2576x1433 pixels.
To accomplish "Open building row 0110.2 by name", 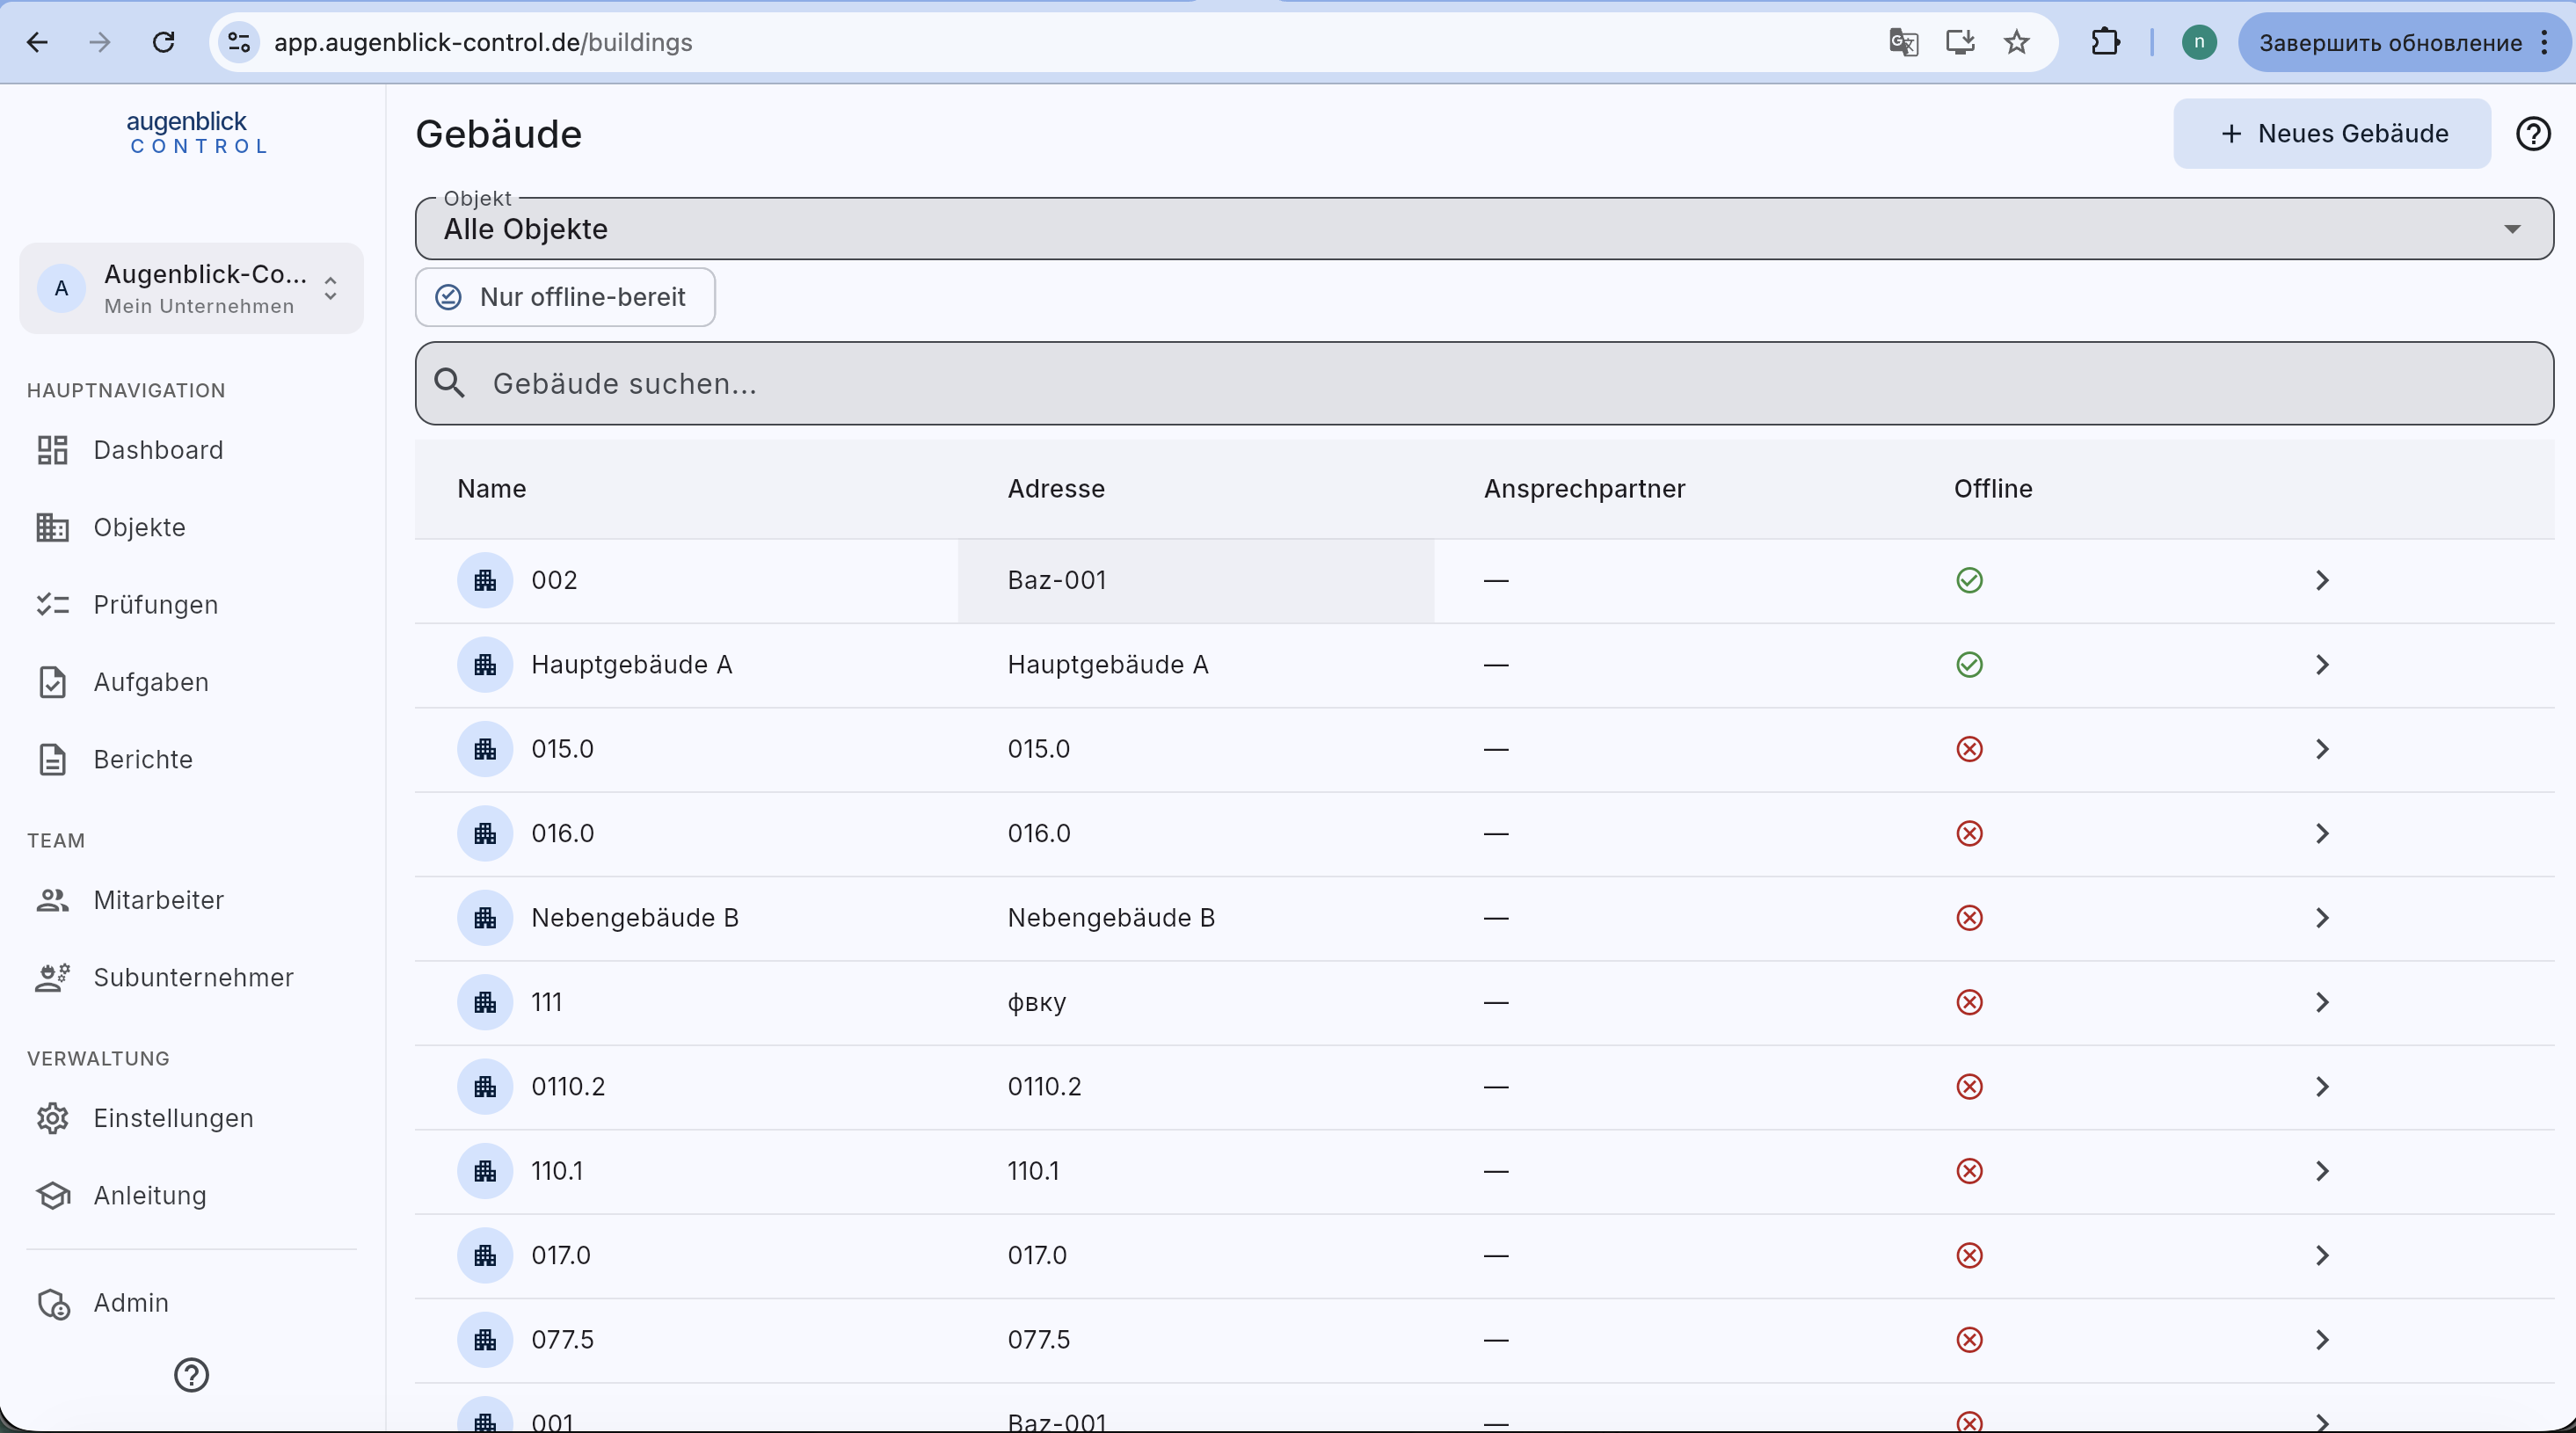I will click(568, 1086).
